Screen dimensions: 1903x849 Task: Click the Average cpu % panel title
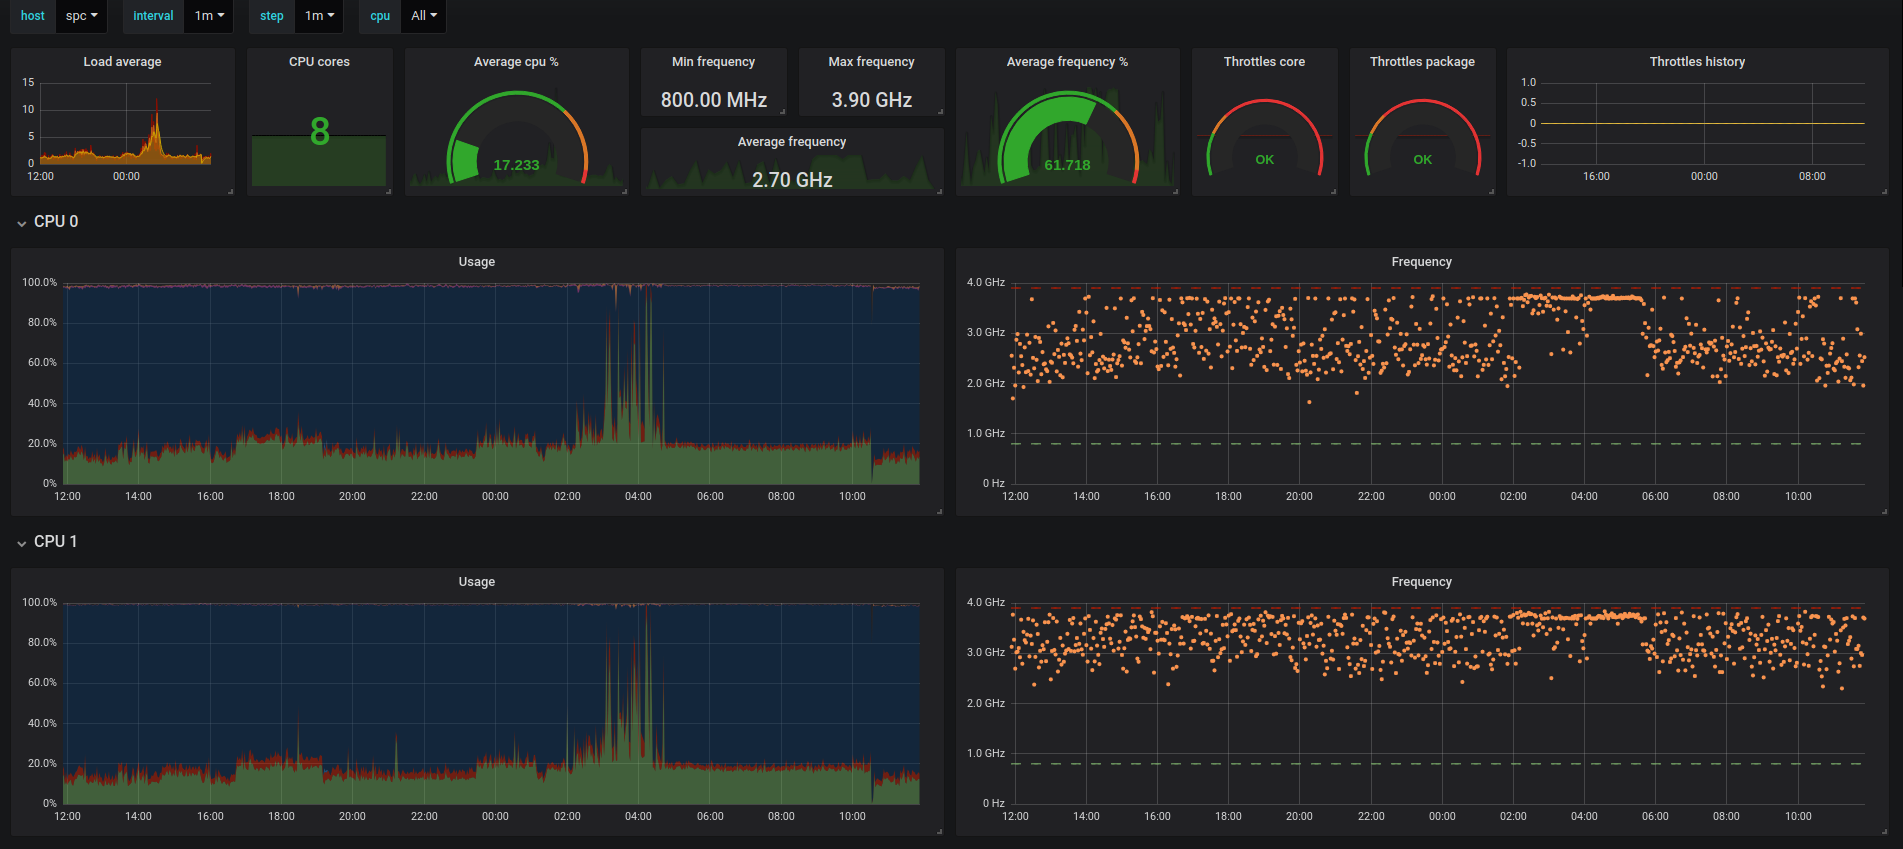[x=516, y=62]
